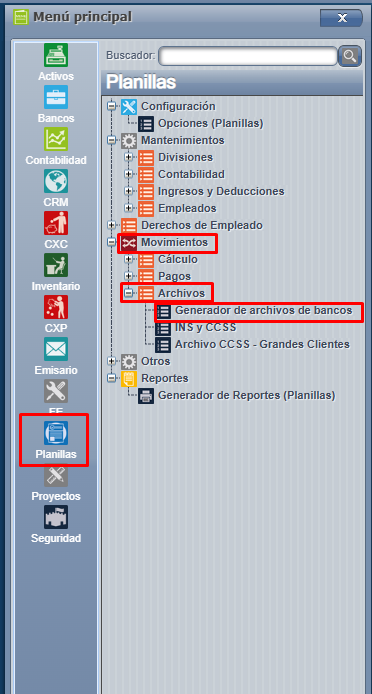Screen dimensions: 372x694
Task: Click the Generador de Reportes printer icon
Action: coord(146,395)
